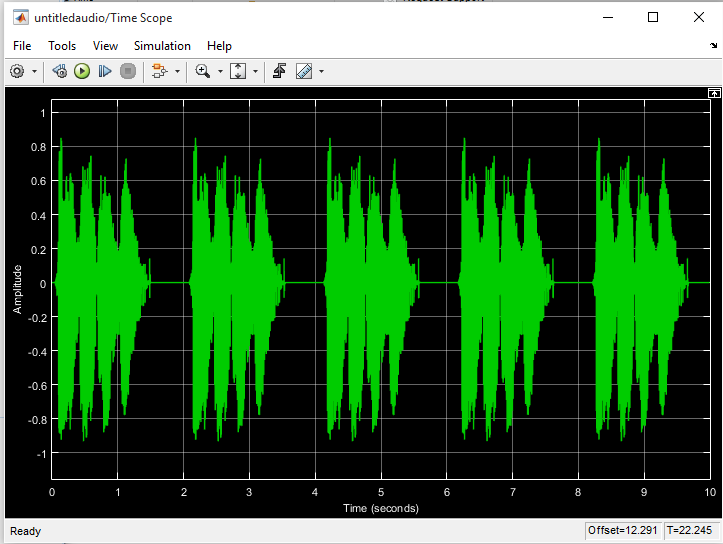Viewport: 723px width, 544px height.
Task: Click the T=22.245 status field
Action: coord(690,531)
